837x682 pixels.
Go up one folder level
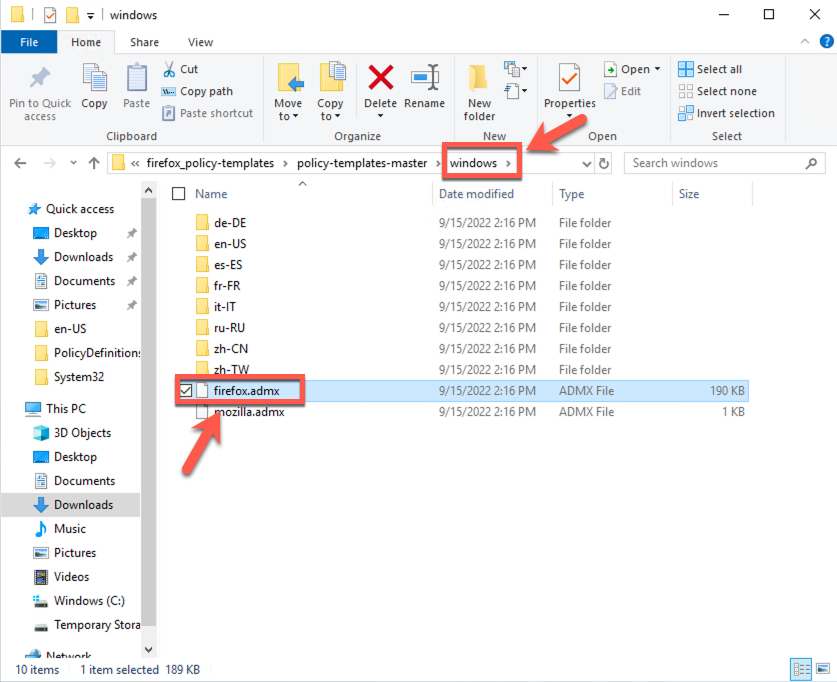94,163
